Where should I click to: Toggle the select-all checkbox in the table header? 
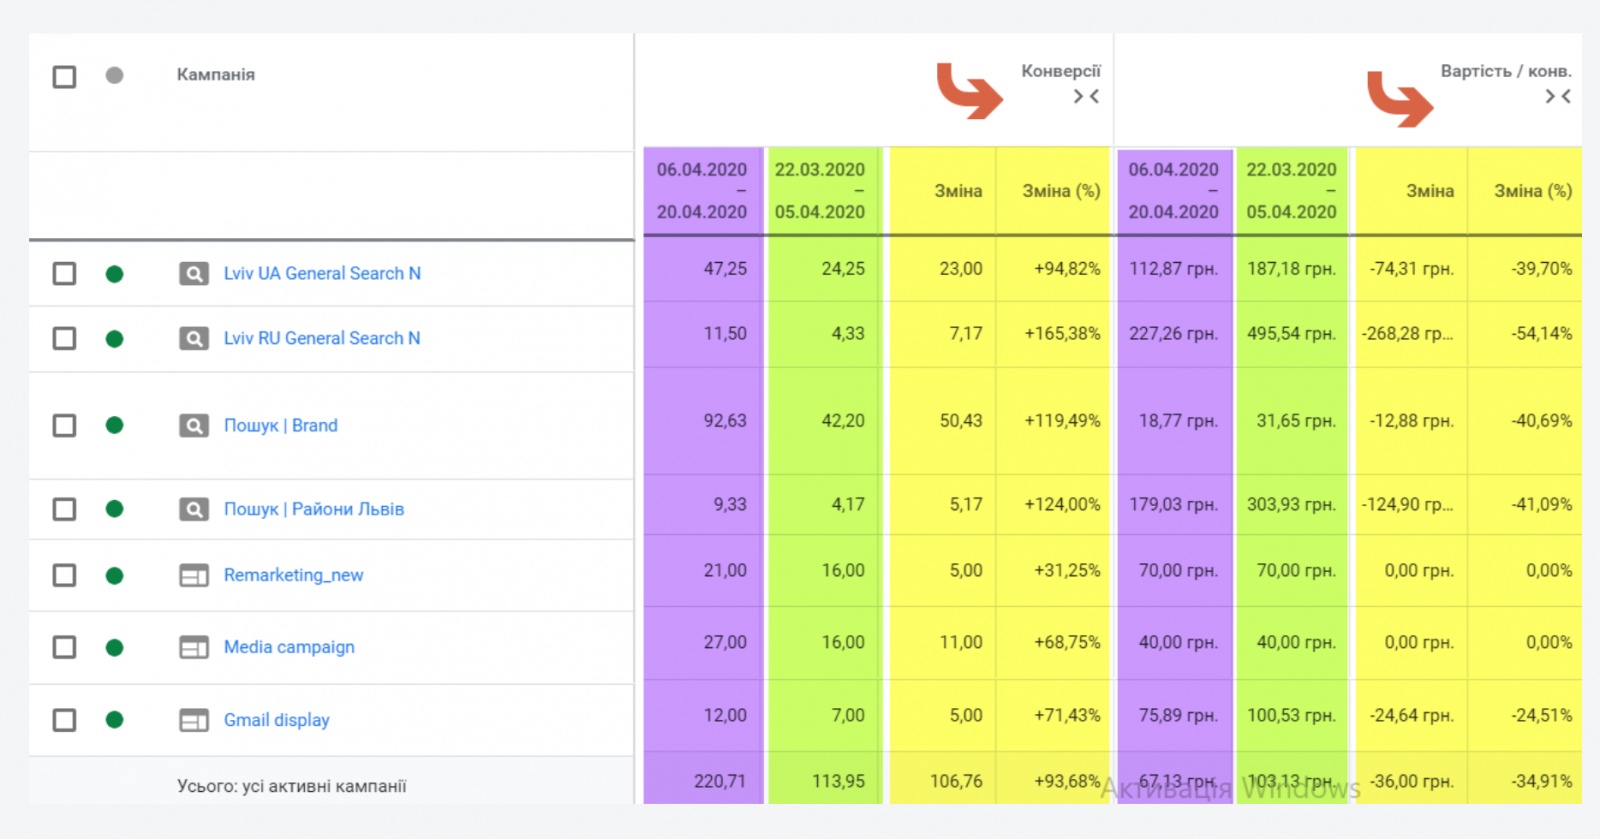click(64, 77)
